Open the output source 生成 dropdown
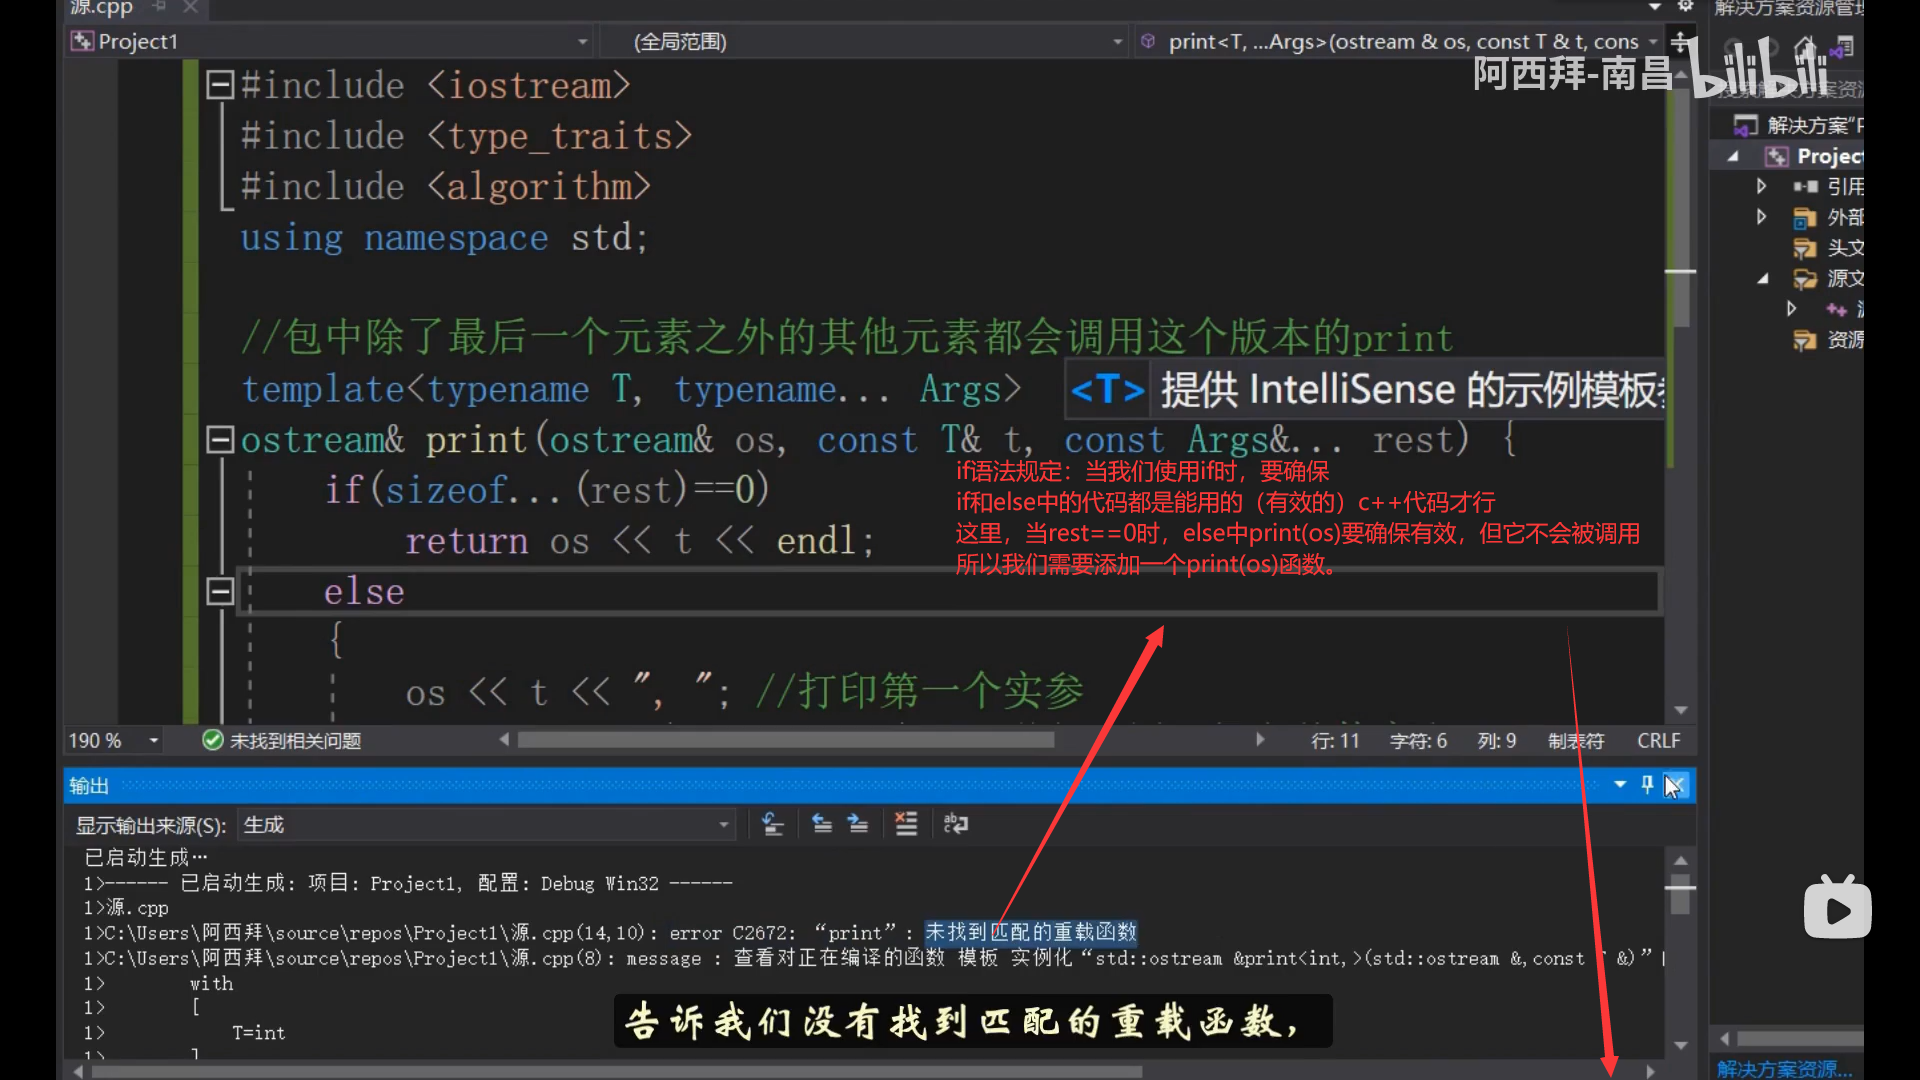1920x1080 pixels. pyautogui.click(x=487, y=825)
